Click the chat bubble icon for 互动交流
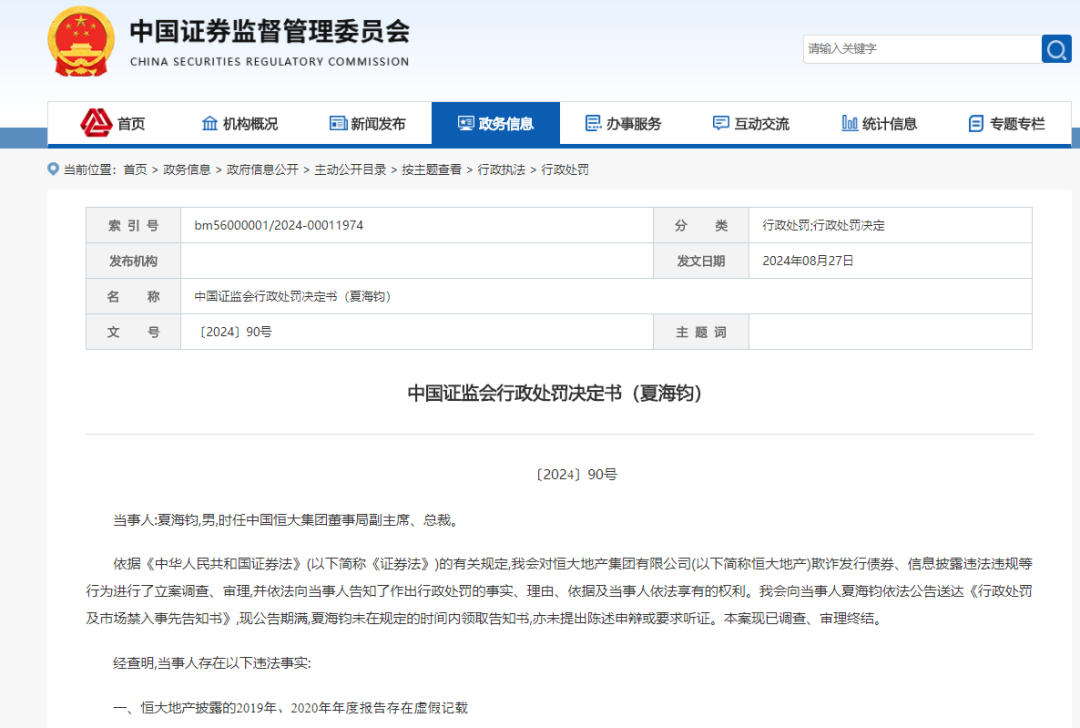This screenshot has height=728, width=1080. pyautogui.click(x=721, y=123)
